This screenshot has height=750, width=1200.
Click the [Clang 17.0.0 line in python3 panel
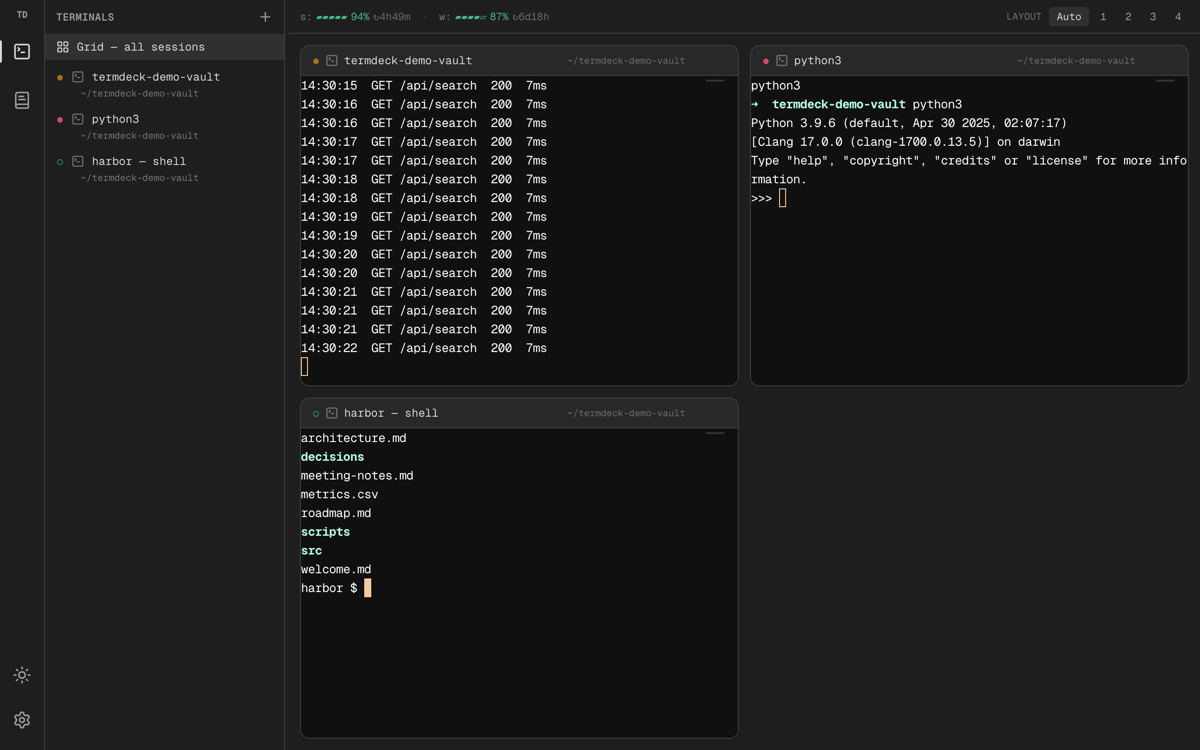pyautogui.click(x=905, y=142)
